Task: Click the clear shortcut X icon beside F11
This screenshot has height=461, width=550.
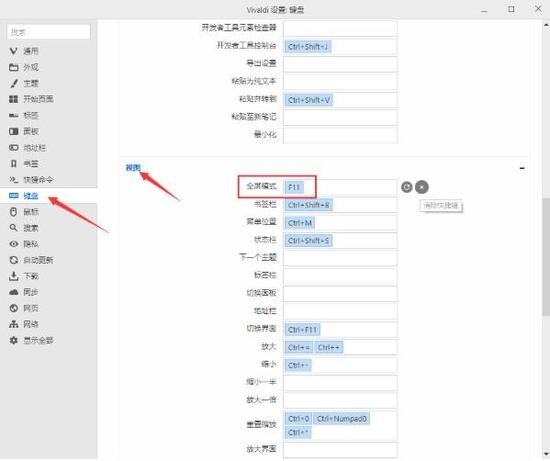Action: pos(422,187)
